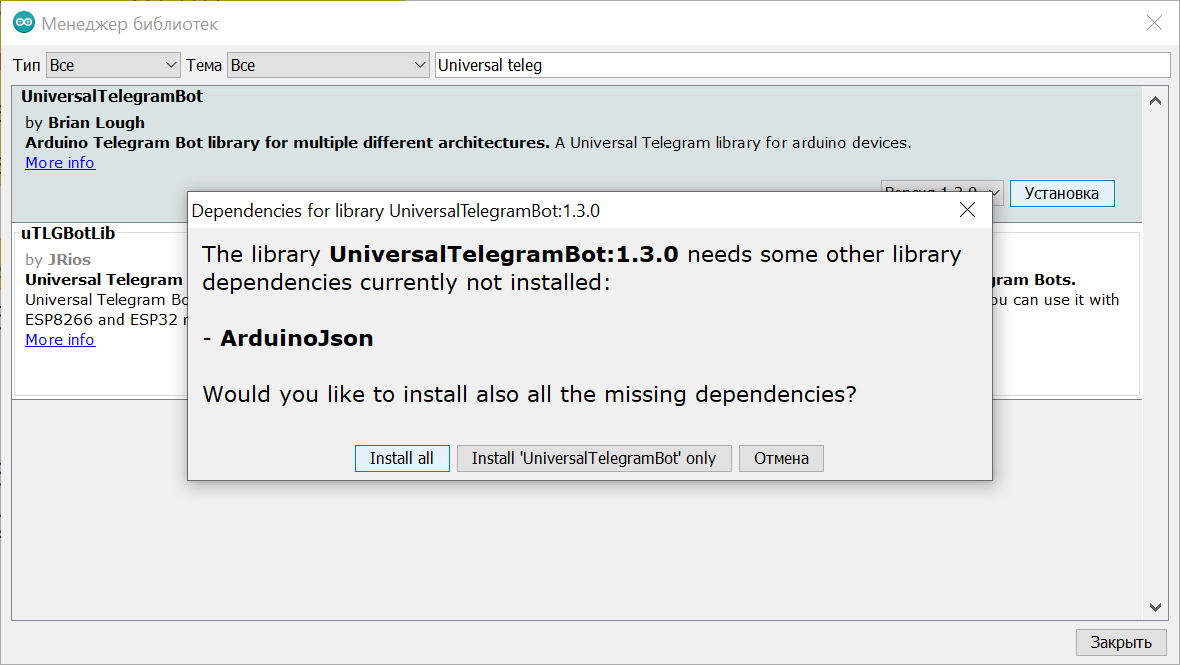Close the Менеджер библиотек window
The image size is (1180, 665).
tap(1154, 23)
